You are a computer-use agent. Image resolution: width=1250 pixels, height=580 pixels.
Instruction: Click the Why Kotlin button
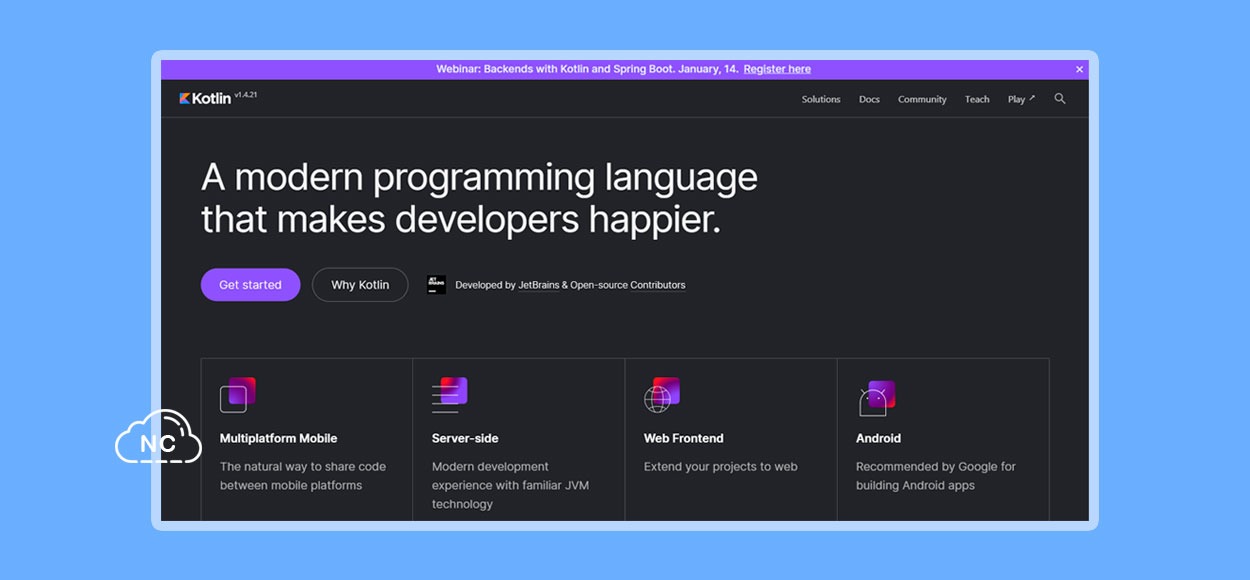[360, 285]
